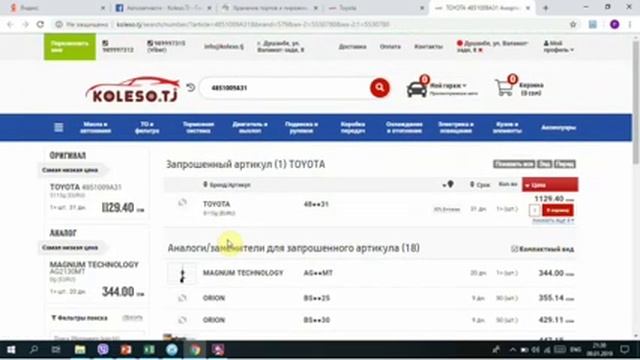Open the Body and elements category
The image size is (640, 360).
point(507,127)
